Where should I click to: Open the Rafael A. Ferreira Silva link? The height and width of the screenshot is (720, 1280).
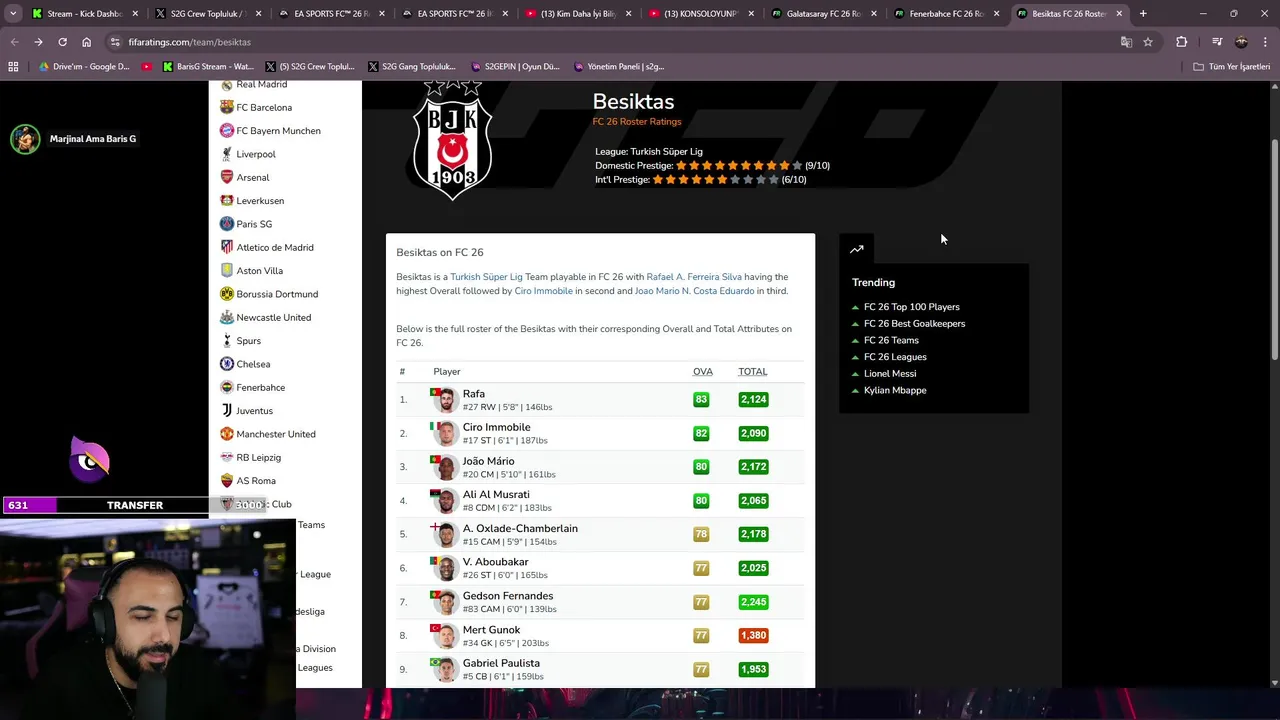(694, 277)
